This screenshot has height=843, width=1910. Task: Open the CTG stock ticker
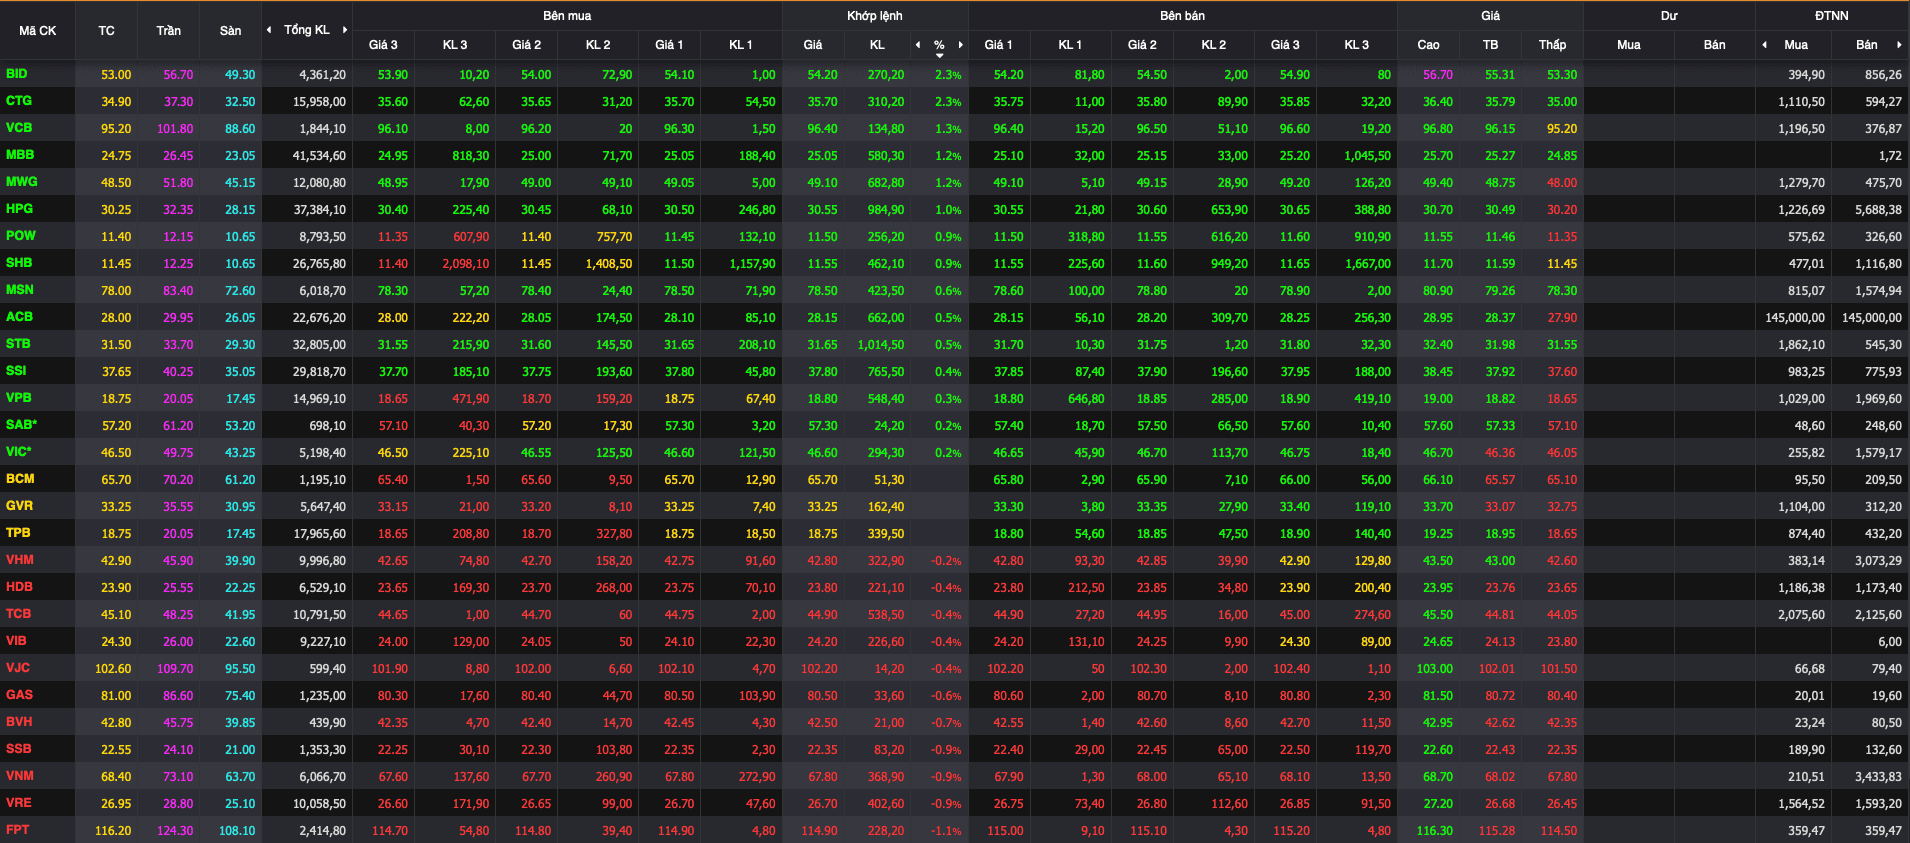pyautogui.click(x=19, y=101)
